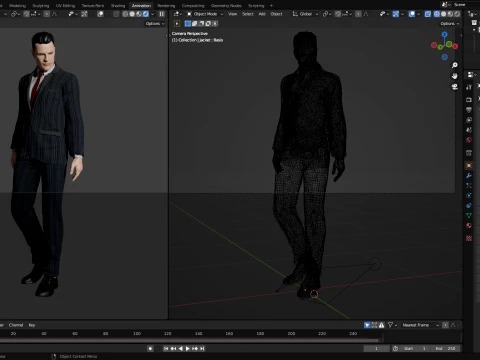Click the current frame number field
The height and width of the screenshot is (360, 480).
tap(376, 348)
